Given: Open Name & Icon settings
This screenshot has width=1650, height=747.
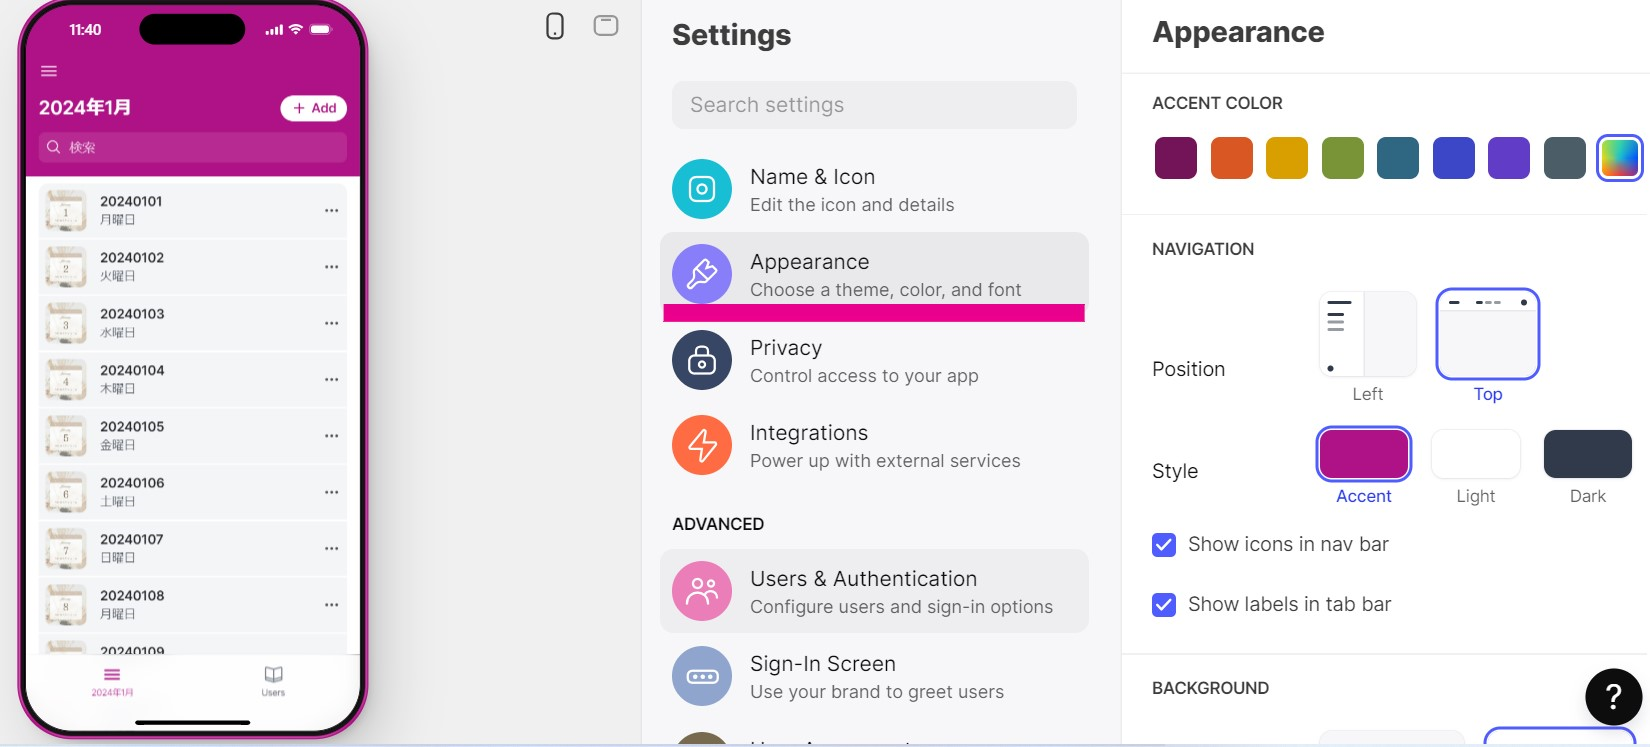Looking at the screenshot, I should (875, 189).
